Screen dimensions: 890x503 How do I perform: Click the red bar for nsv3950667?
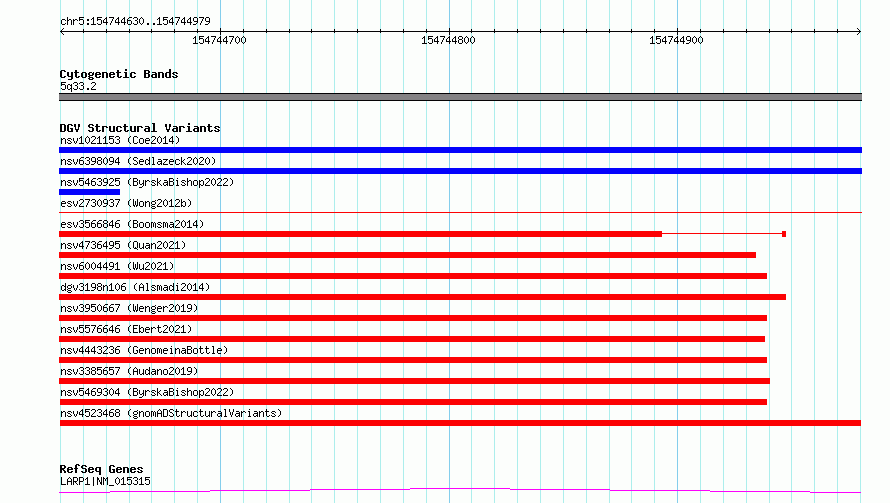click(x=413, y=318)
